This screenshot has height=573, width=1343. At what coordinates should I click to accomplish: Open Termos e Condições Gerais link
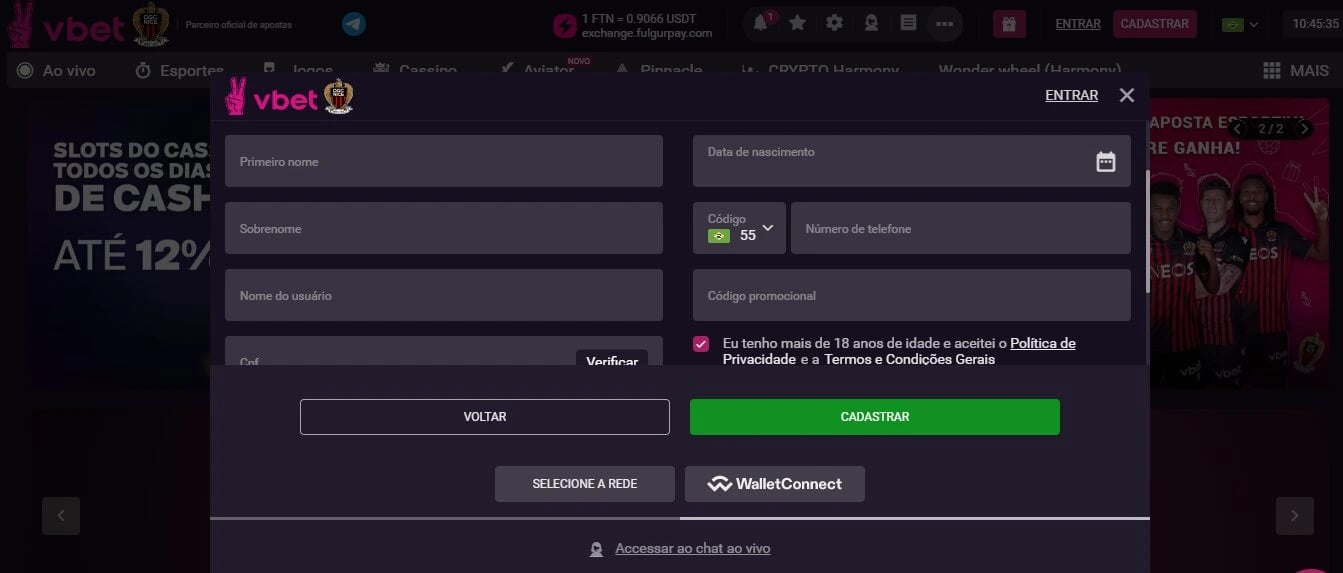coord(909,359)
